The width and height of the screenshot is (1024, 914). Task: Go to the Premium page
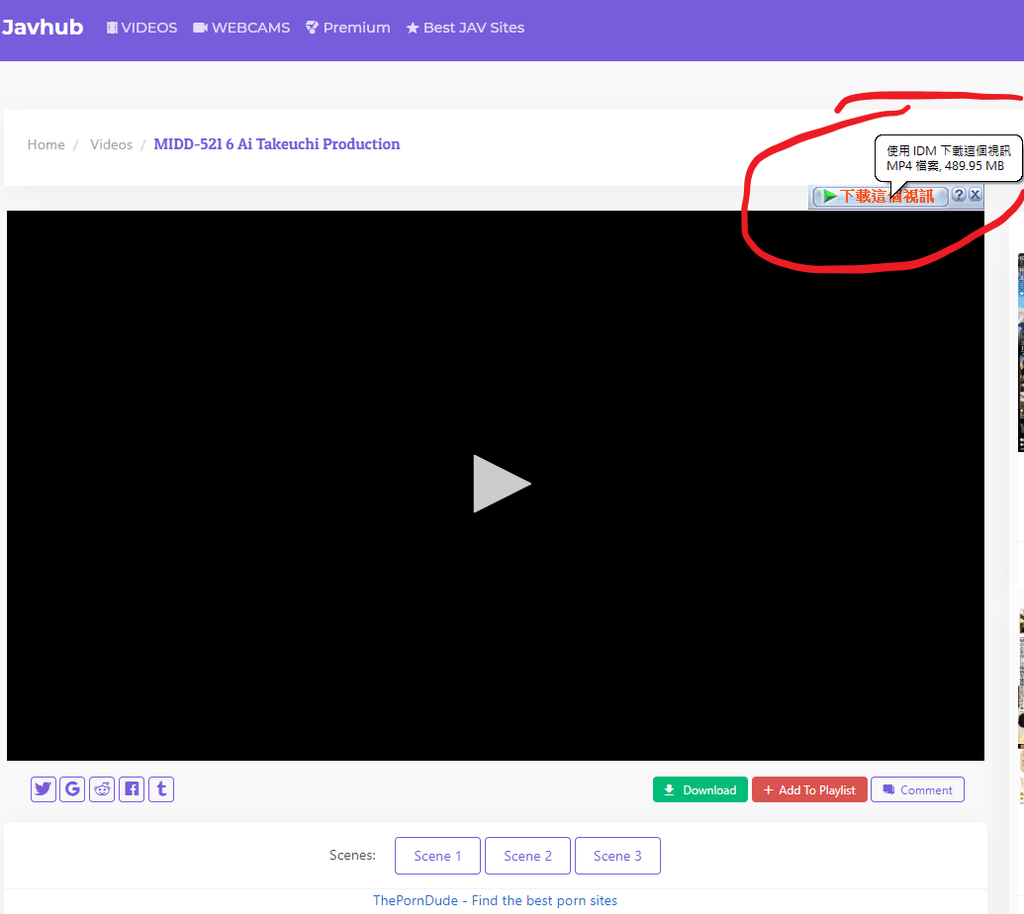coord(348,27)
